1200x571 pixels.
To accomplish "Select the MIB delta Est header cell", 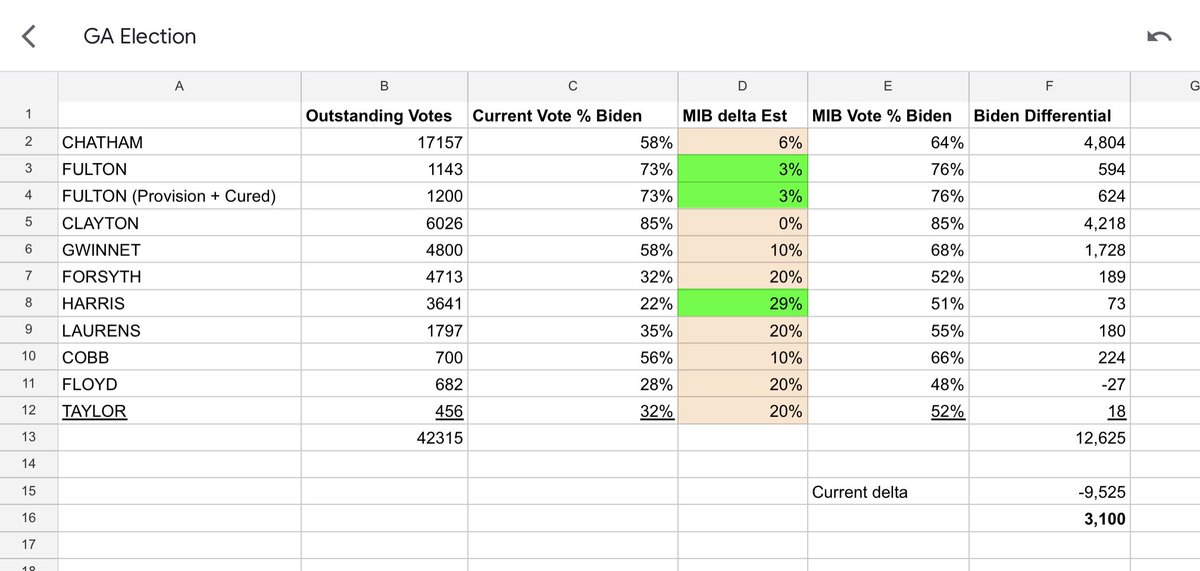I will 743,115.
